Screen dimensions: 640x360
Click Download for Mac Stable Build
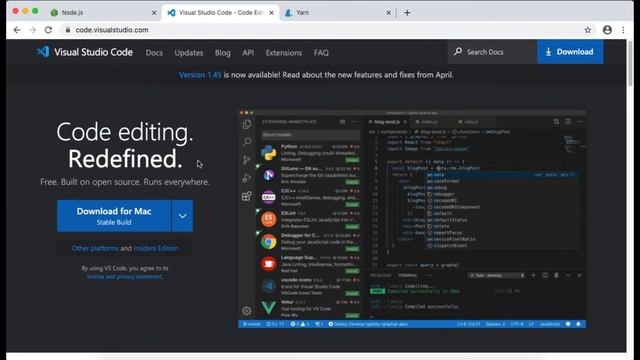[x=114, y=216]
